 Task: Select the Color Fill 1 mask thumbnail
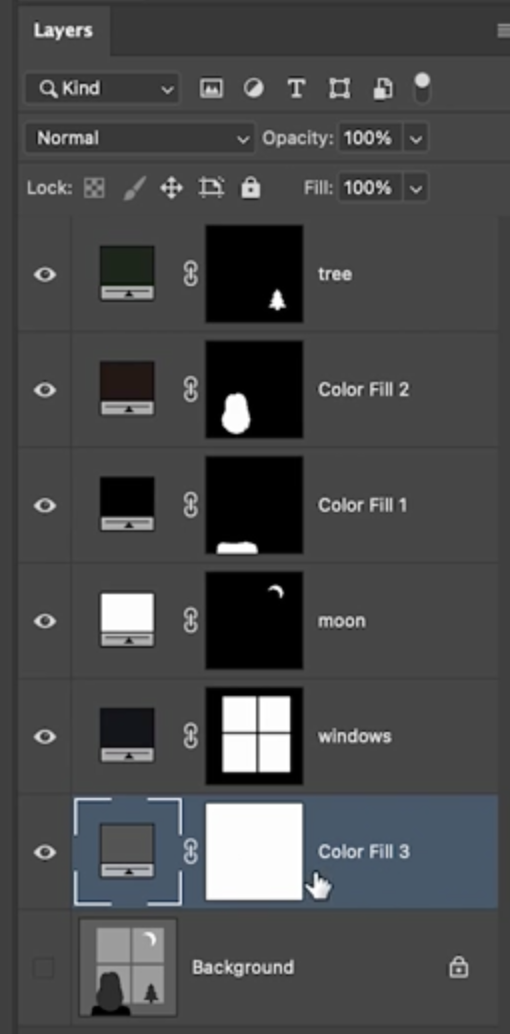(x=255, y=504)
